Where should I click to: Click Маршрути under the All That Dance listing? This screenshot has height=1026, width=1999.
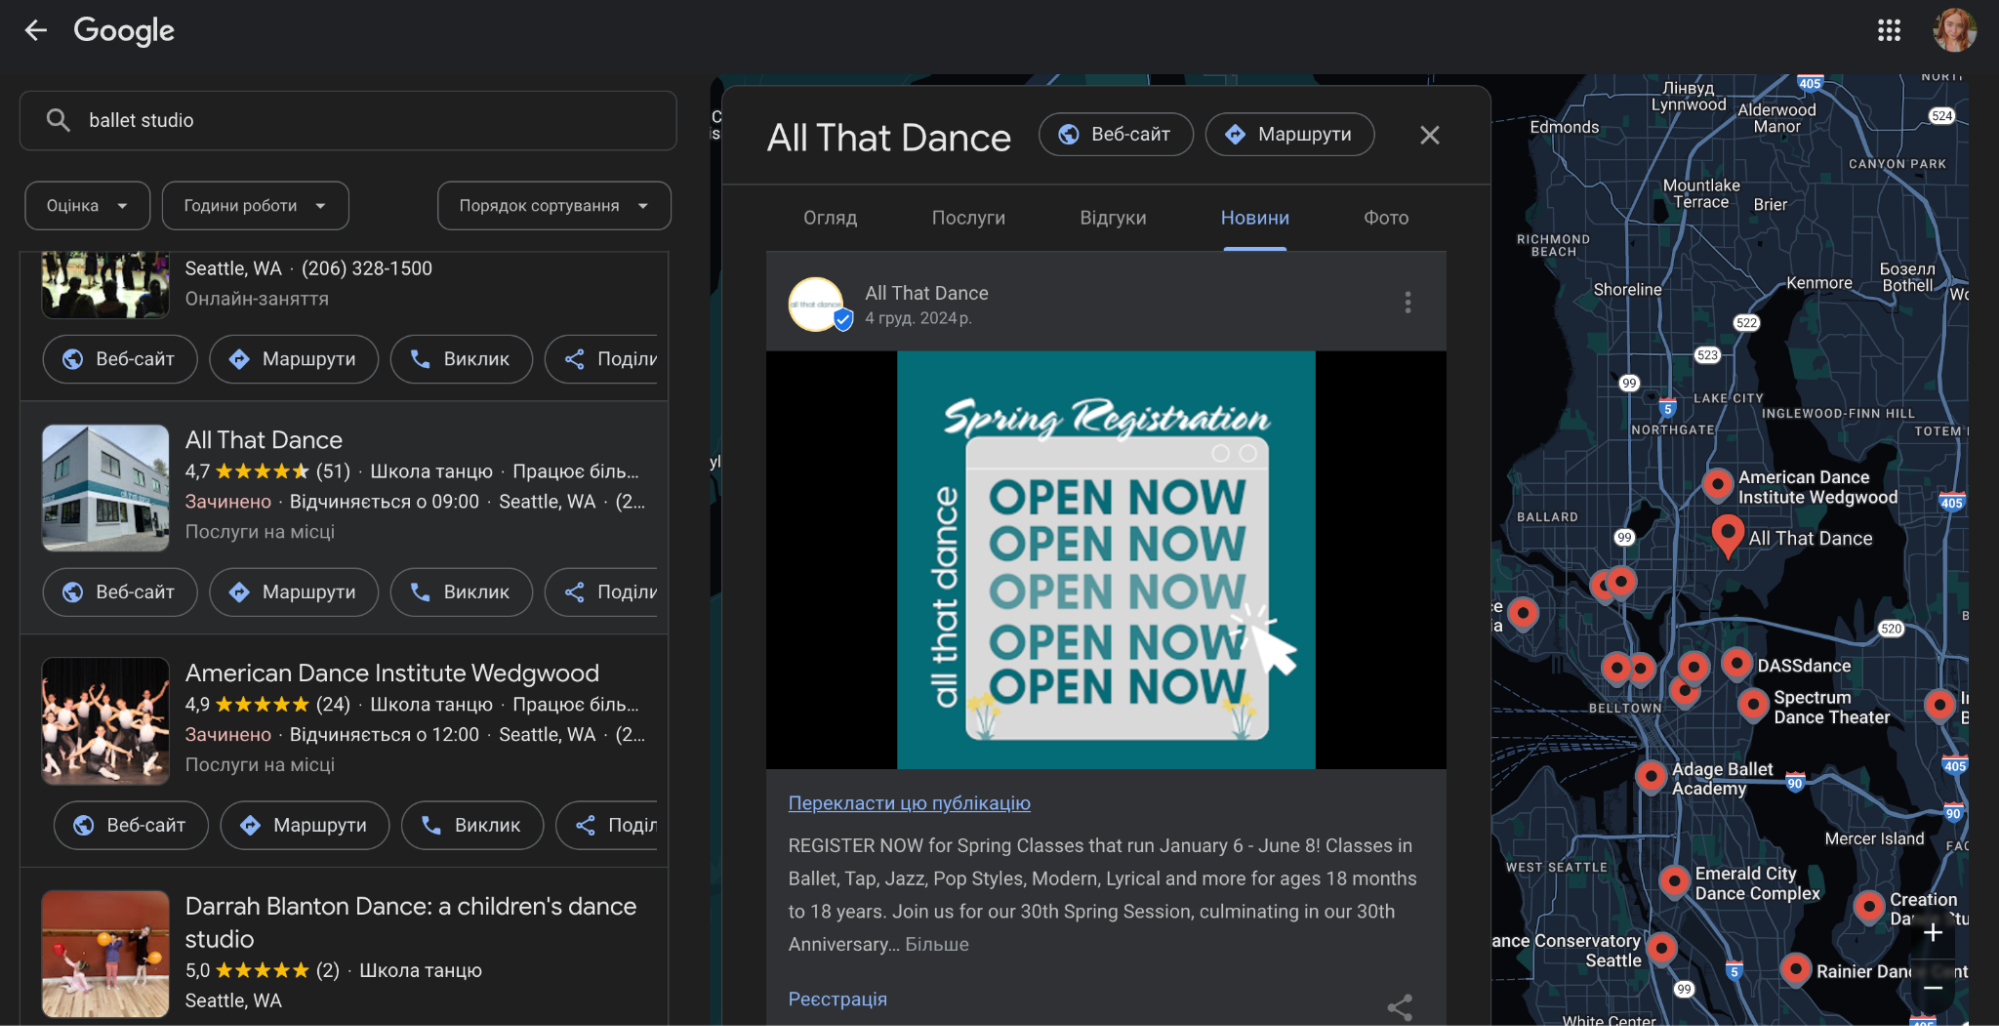pos(294,592)
